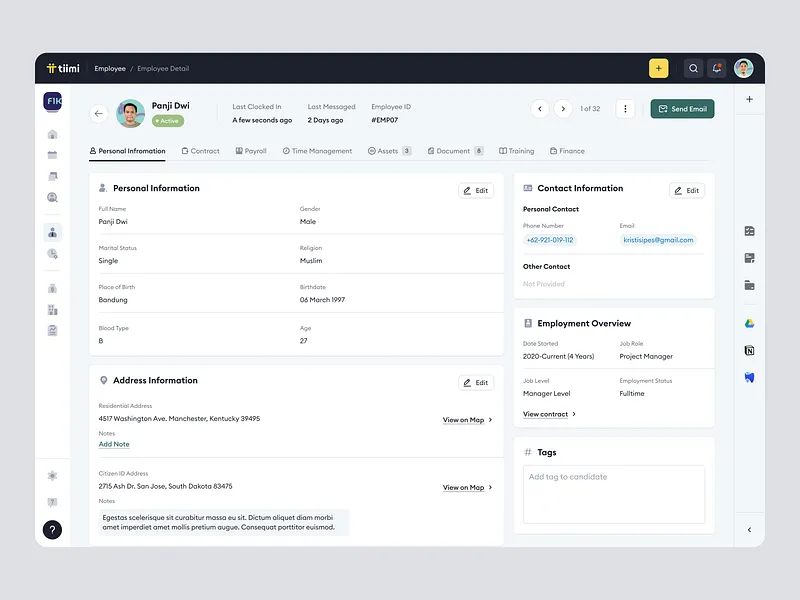Click the search icon in the top bar
Viewport: 800px width, 600px height.
tap(693, 69)
